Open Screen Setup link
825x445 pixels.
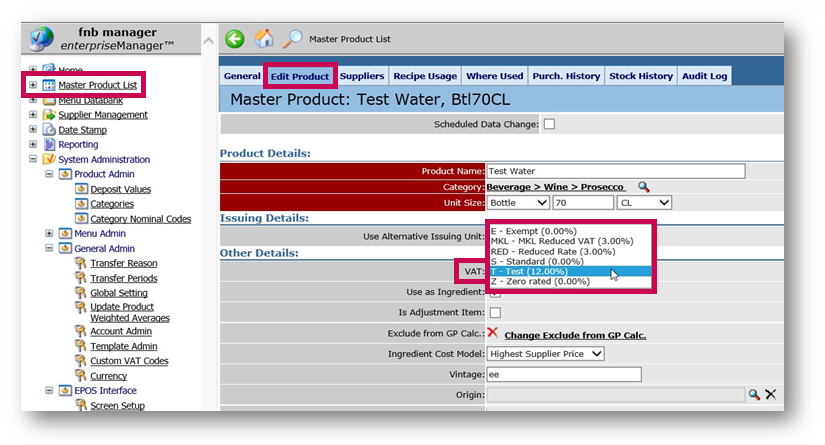pyautogui.click(x=117, y=406)
